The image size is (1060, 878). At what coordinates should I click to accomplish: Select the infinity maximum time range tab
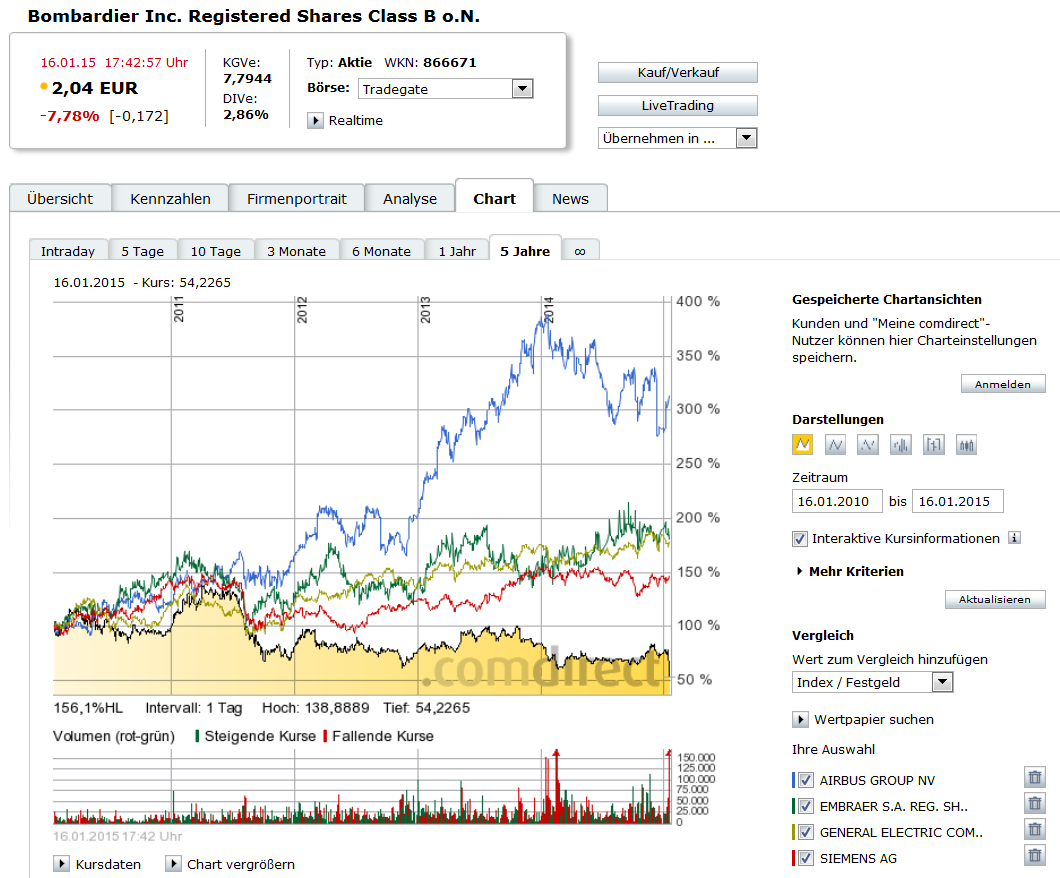click(580, 251)
